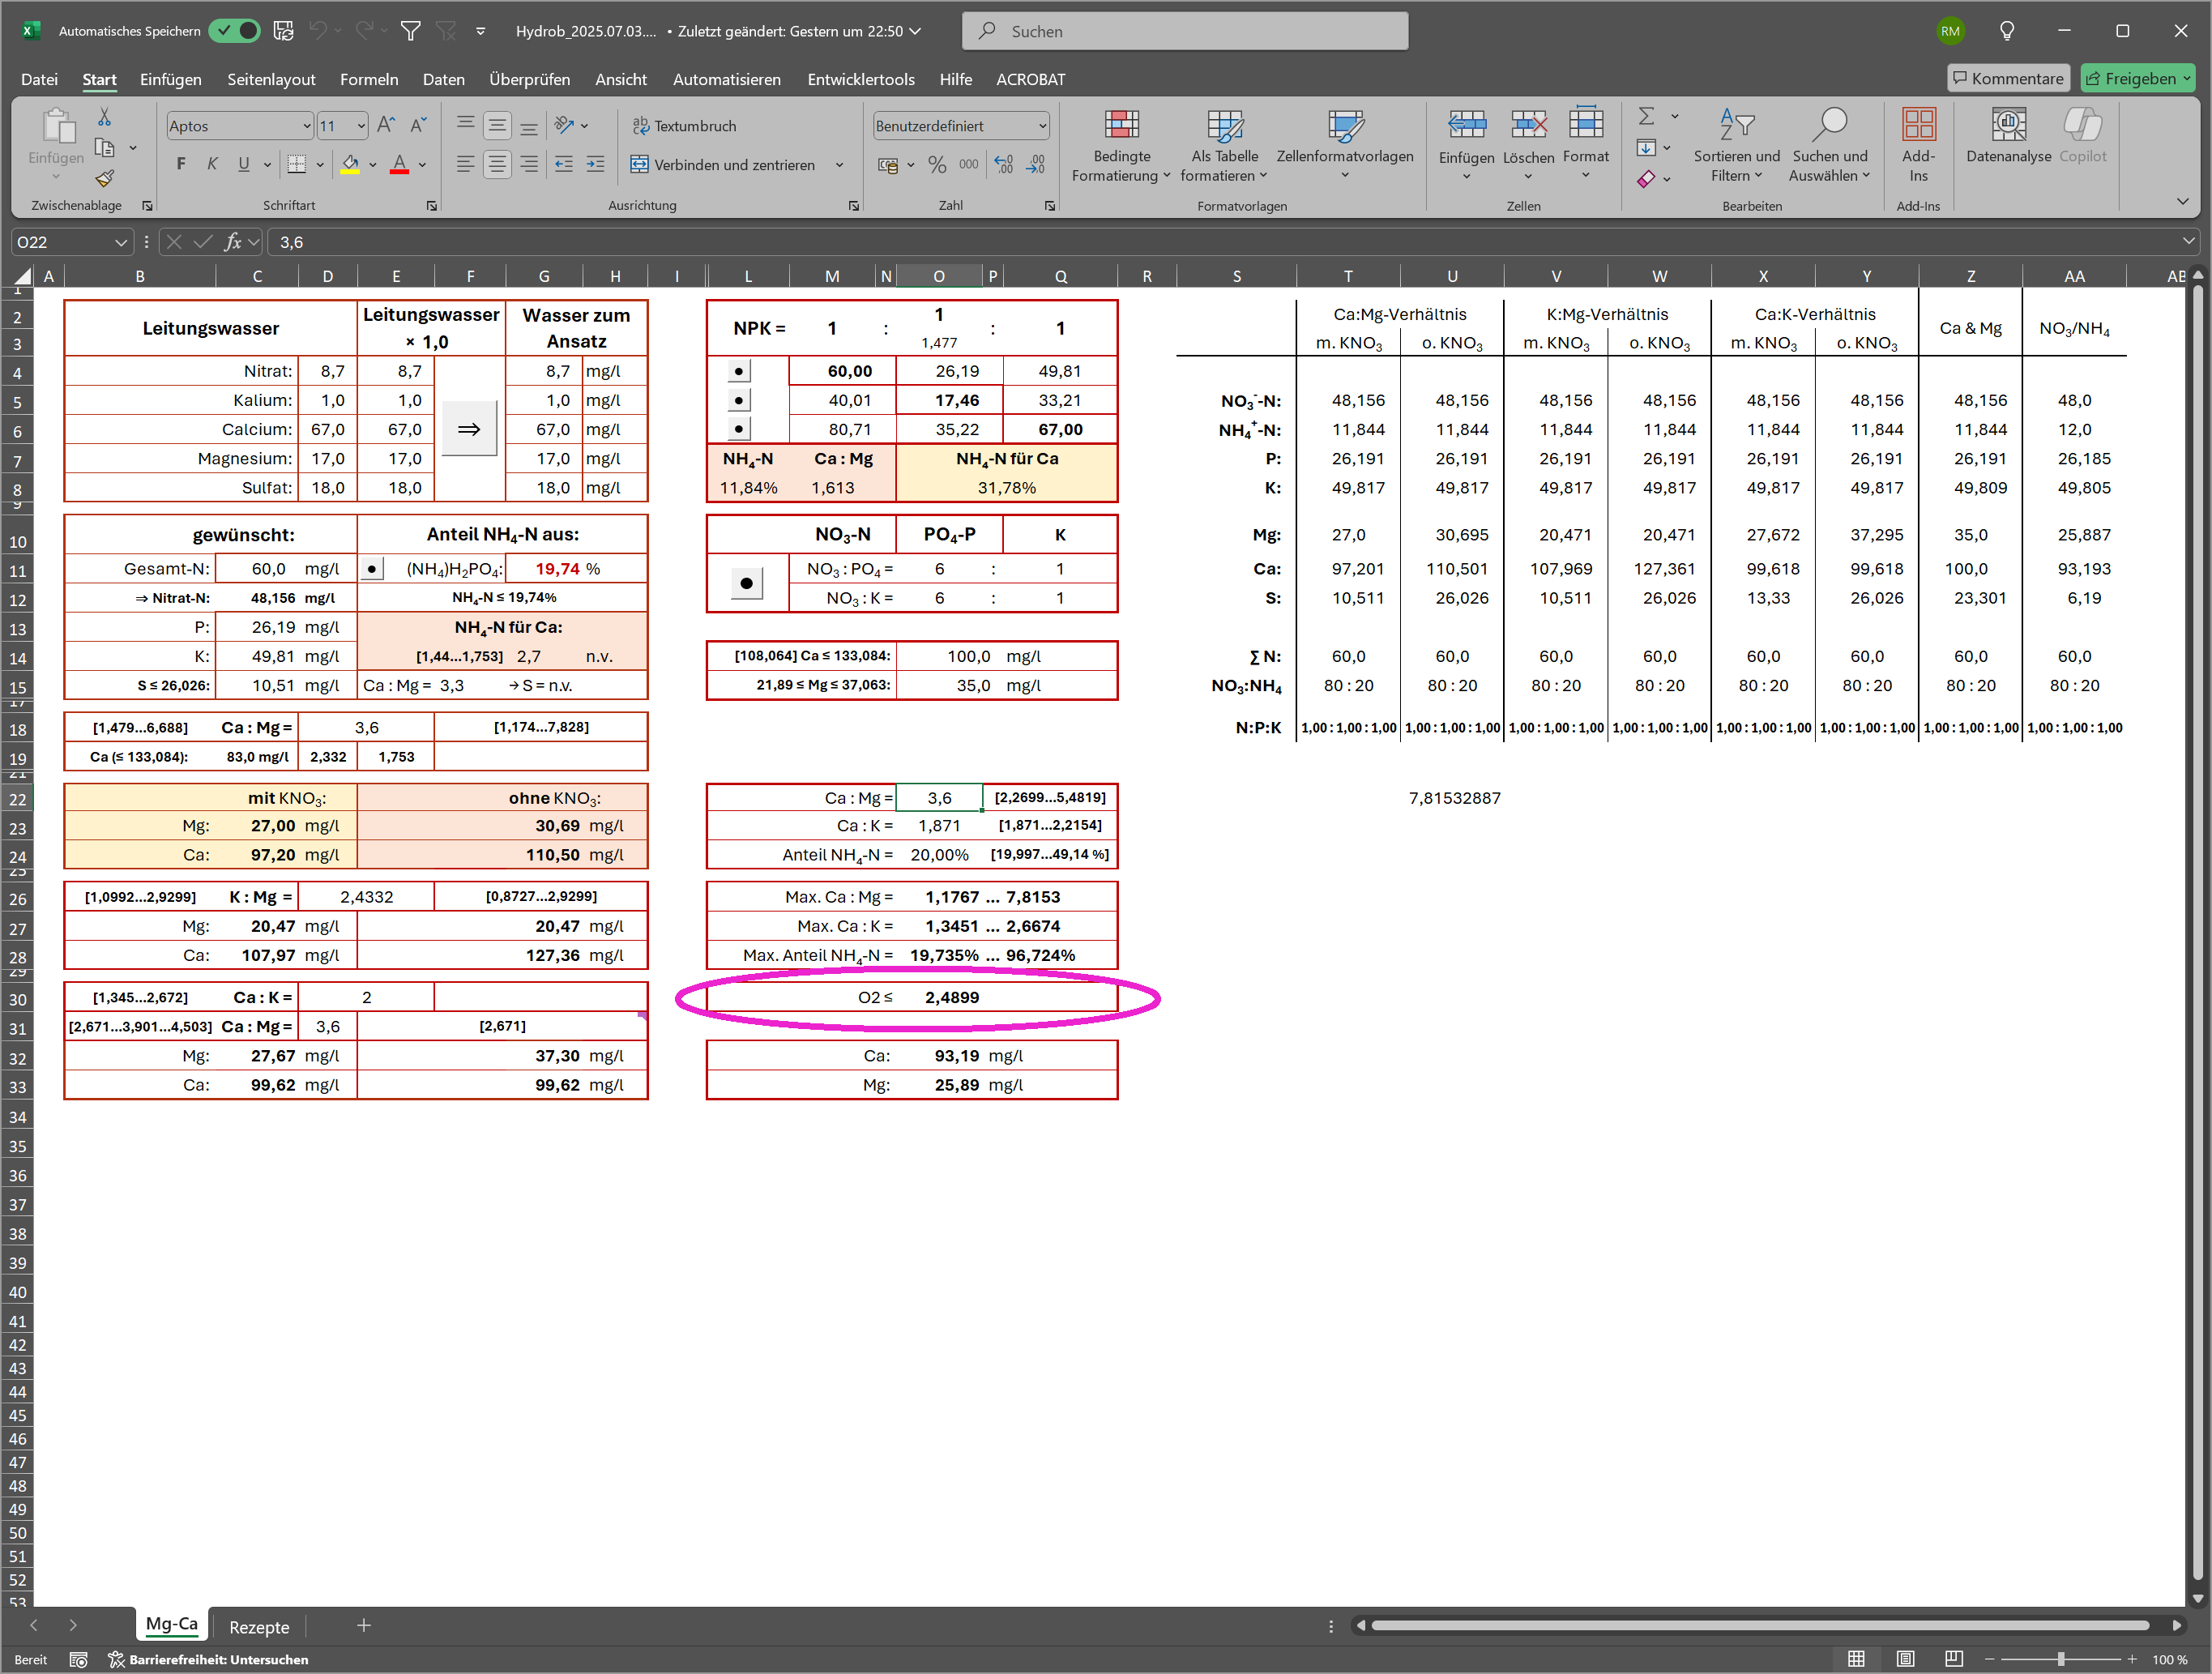Insert function via fx icon

point(233,242)
